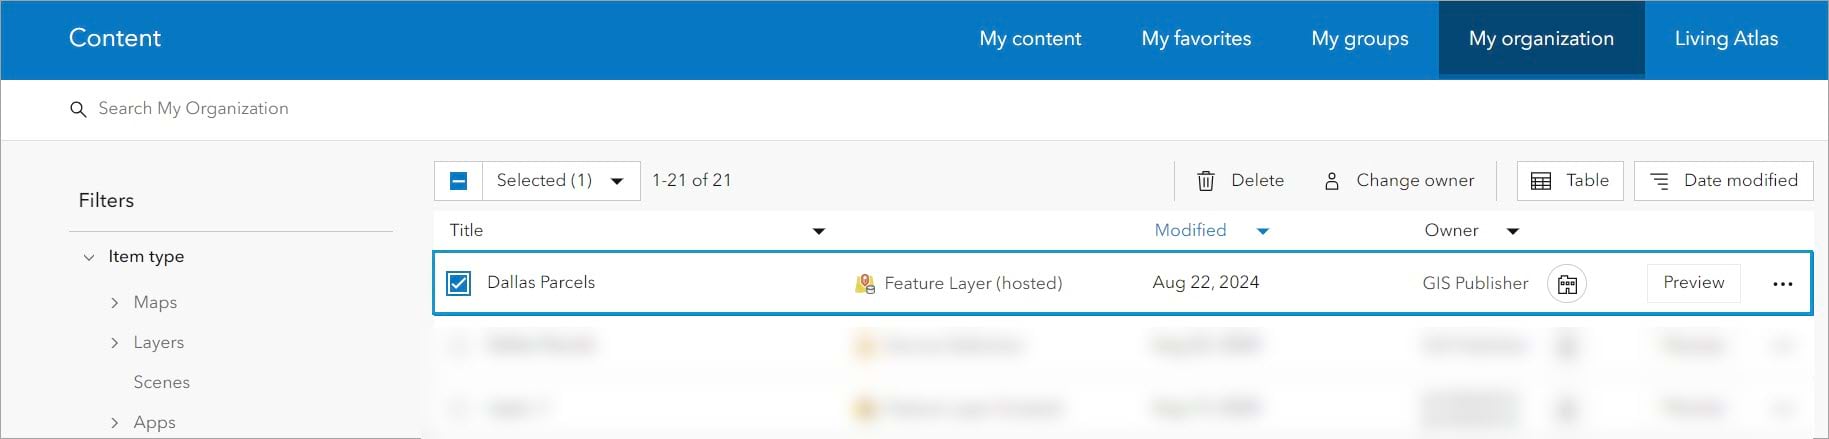Click the Table view grid icon
1829x439 pixels.
coord(1541,181)
